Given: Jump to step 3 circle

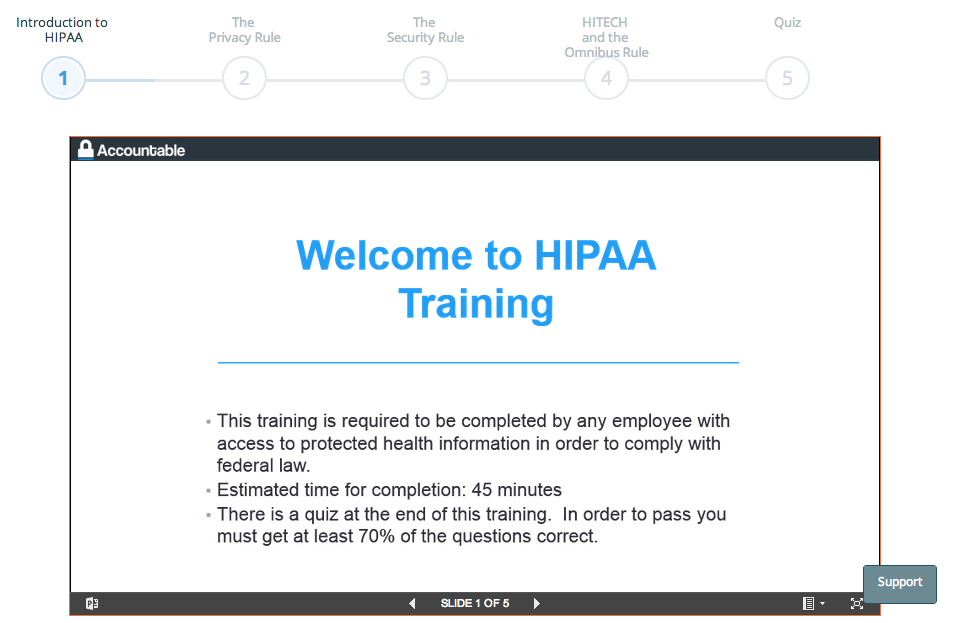Looking at the screenshot, I should click(x=425, y=78).
